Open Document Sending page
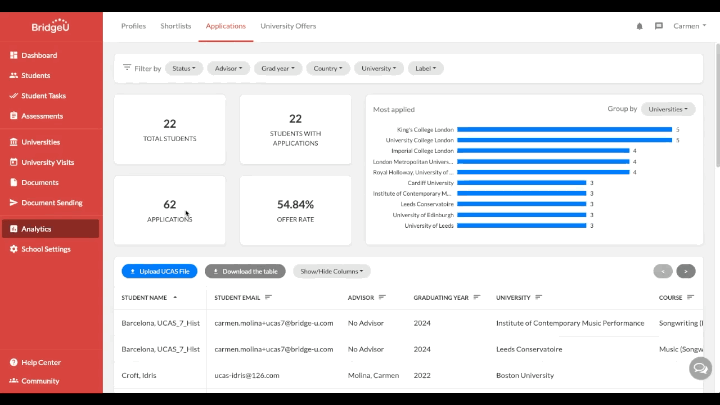Viewport: 720px width, 405px height. pyautogui.click(x=51, y=202)
